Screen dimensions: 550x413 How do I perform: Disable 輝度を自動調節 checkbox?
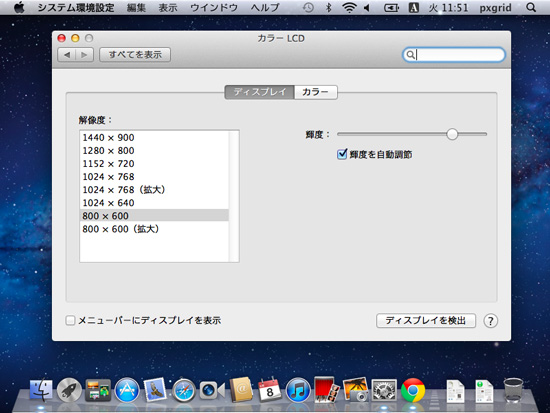click(342, 154)
